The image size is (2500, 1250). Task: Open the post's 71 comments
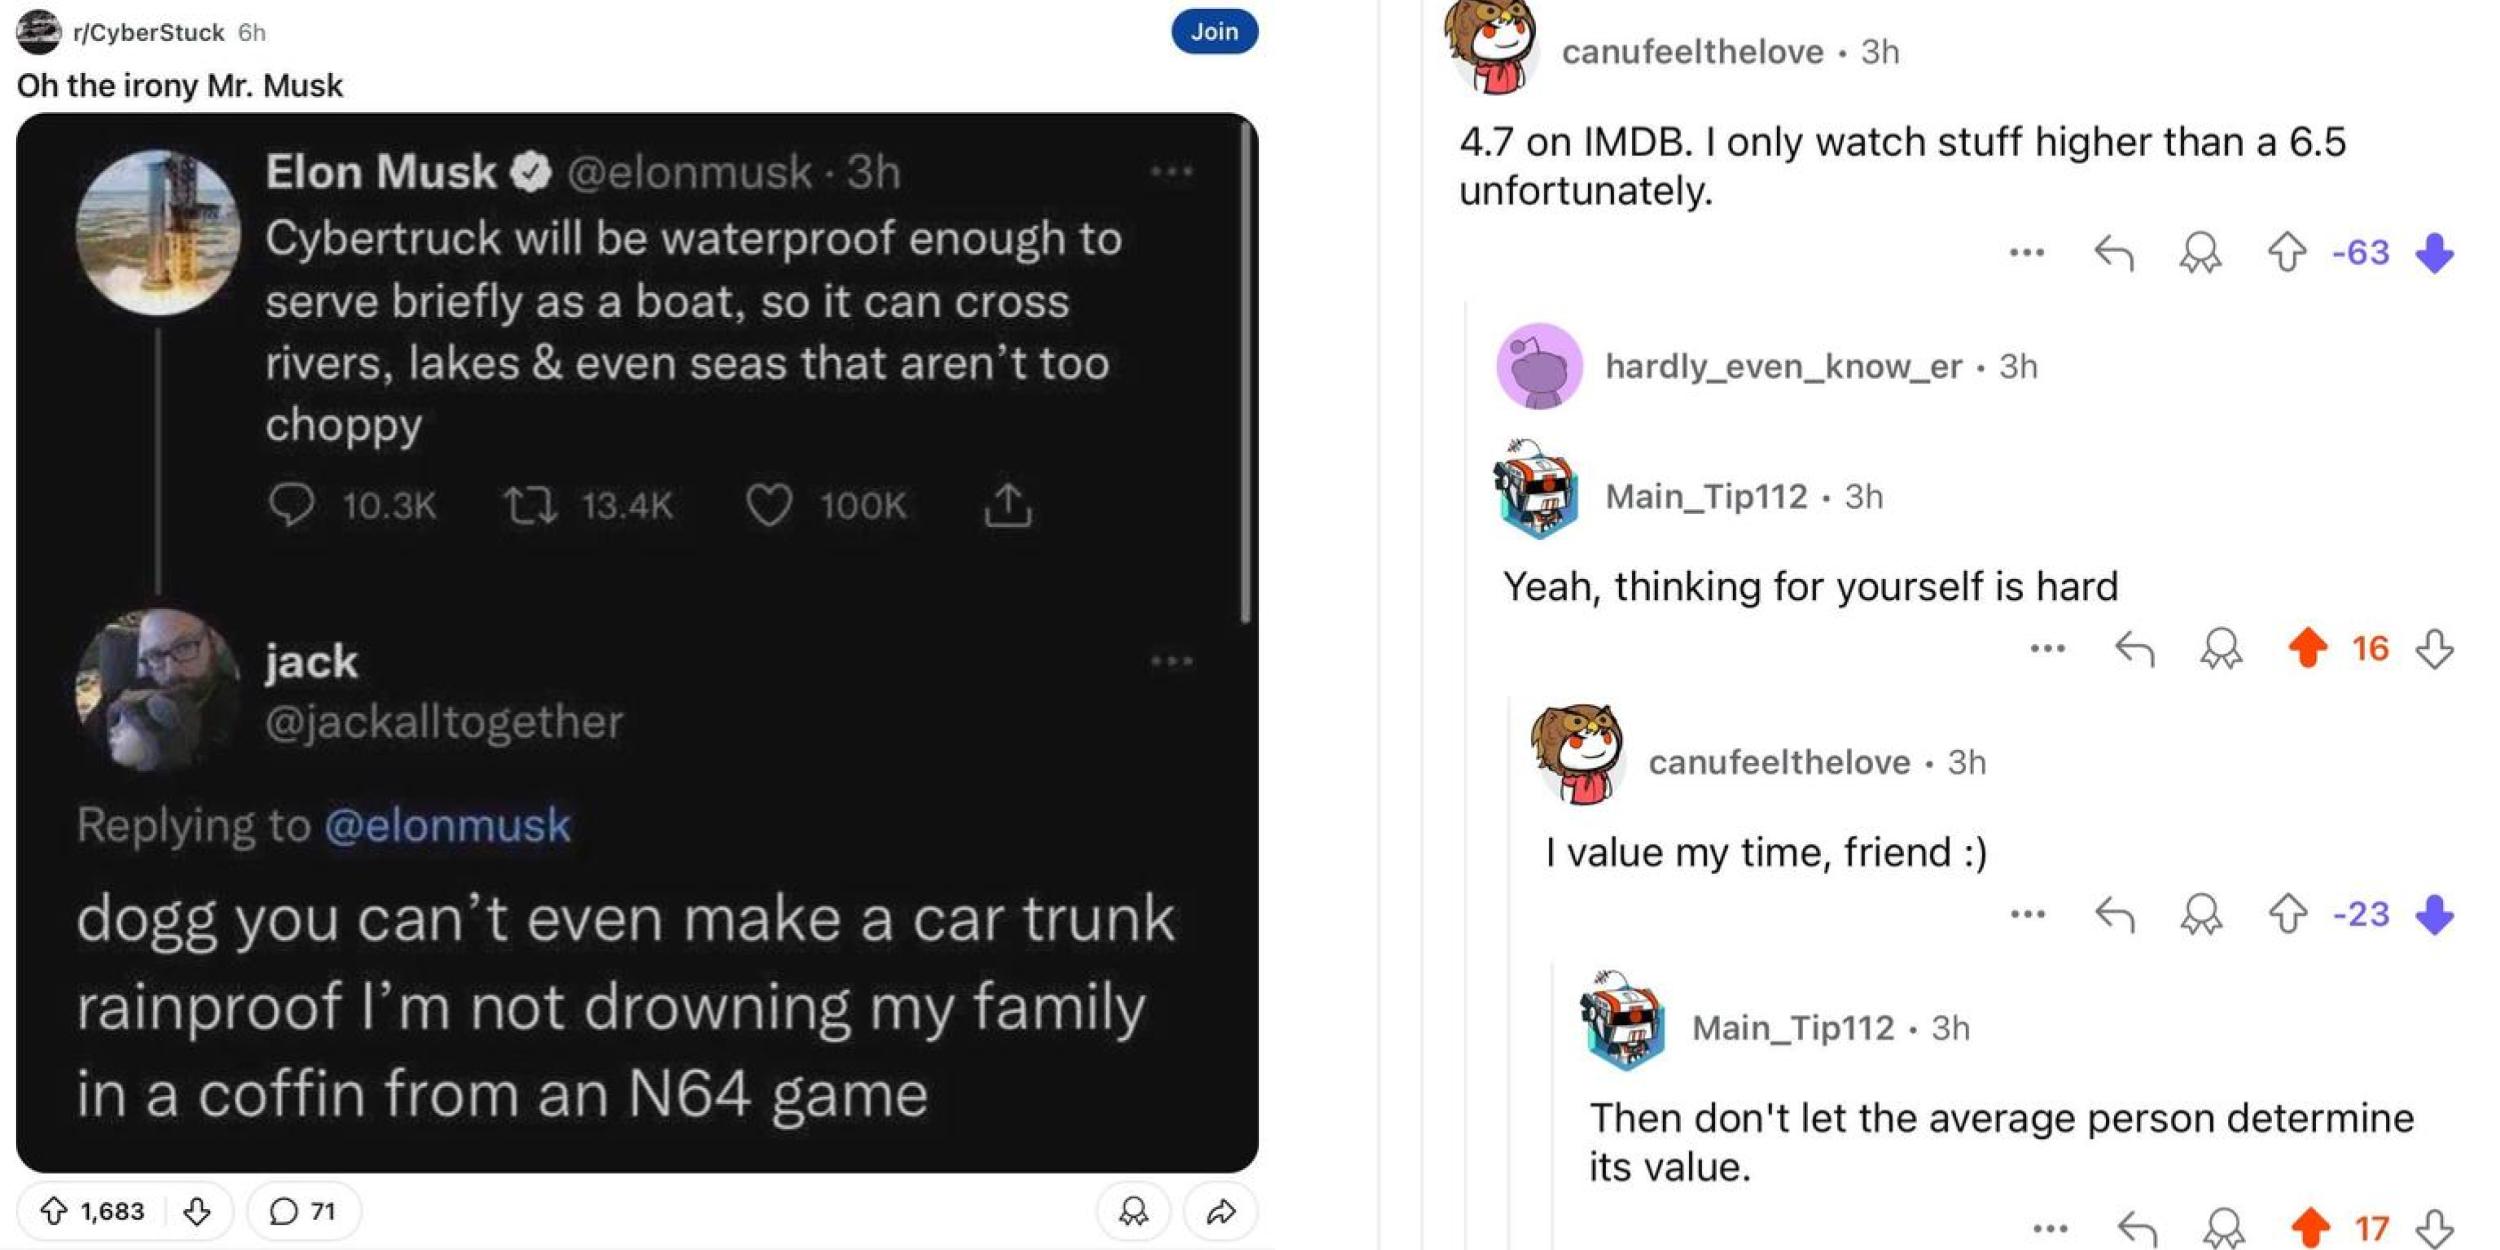coord(303,1212)
